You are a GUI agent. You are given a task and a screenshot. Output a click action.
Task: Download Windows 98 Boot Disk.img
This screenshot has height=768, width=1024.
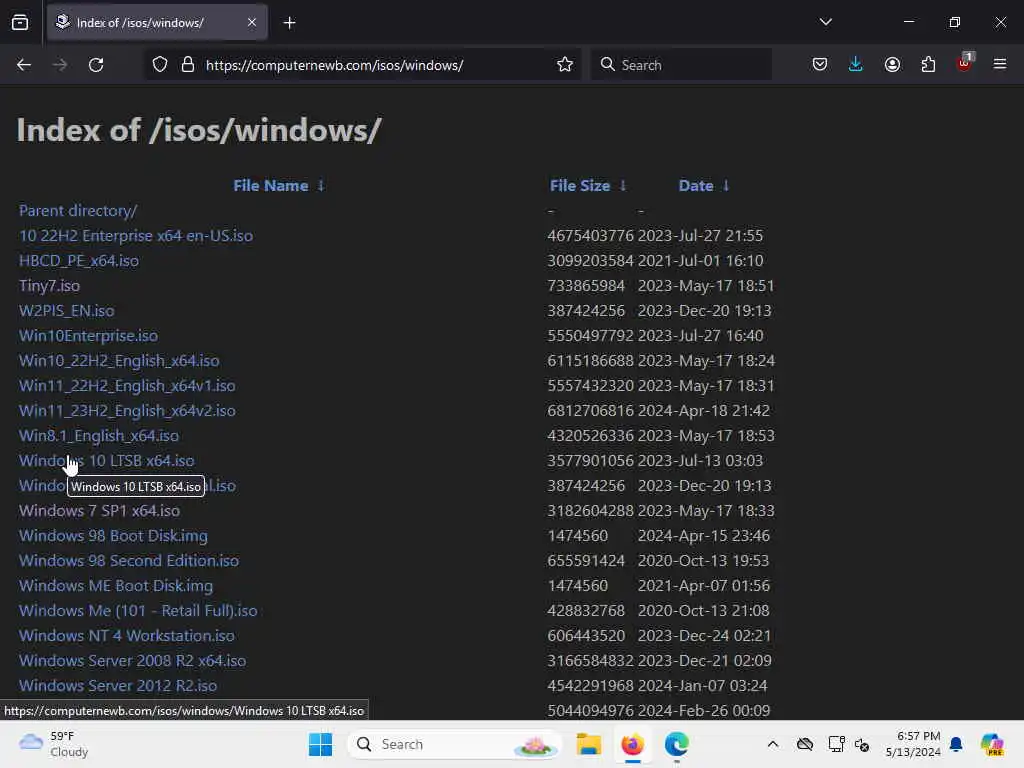click(114, 536)
